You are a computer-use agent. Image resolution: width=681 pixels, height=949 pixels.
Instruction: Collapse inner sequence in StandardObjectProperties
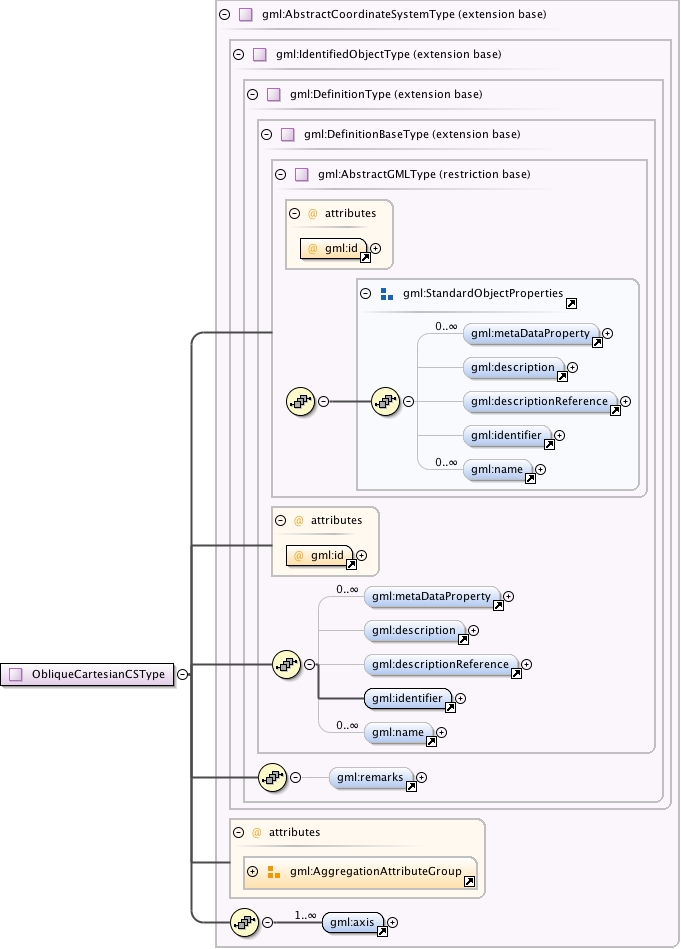point(409,401)
